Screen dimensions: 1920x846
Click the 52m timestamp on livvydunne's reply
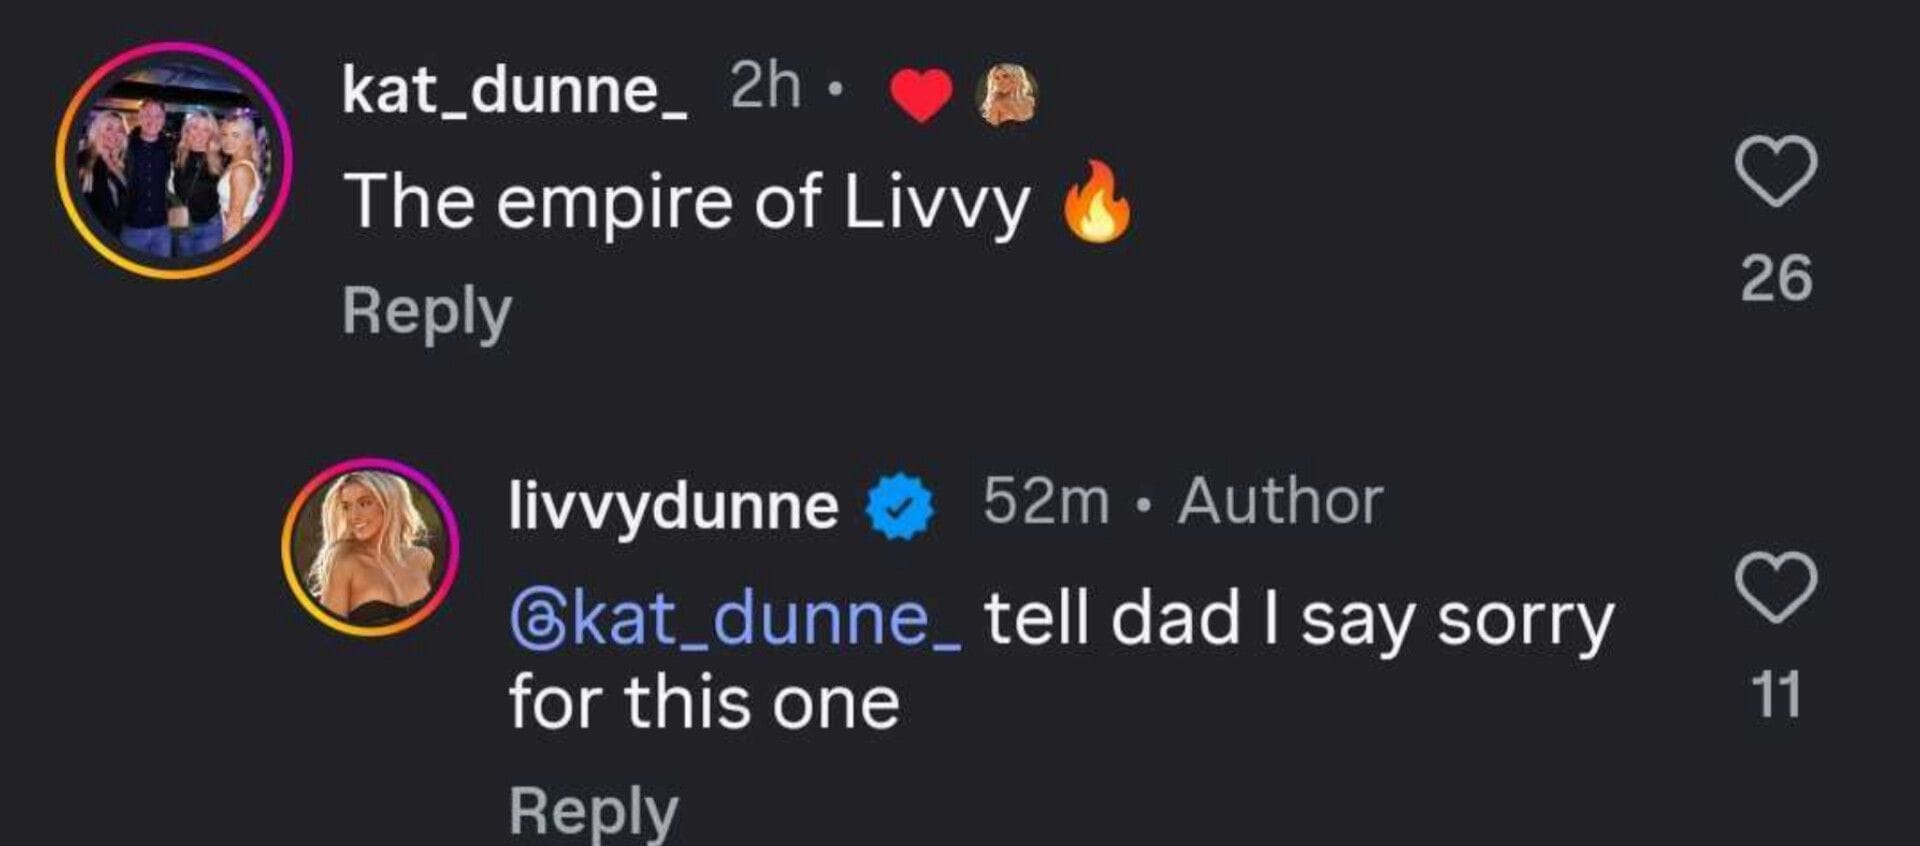[1045, 501]
